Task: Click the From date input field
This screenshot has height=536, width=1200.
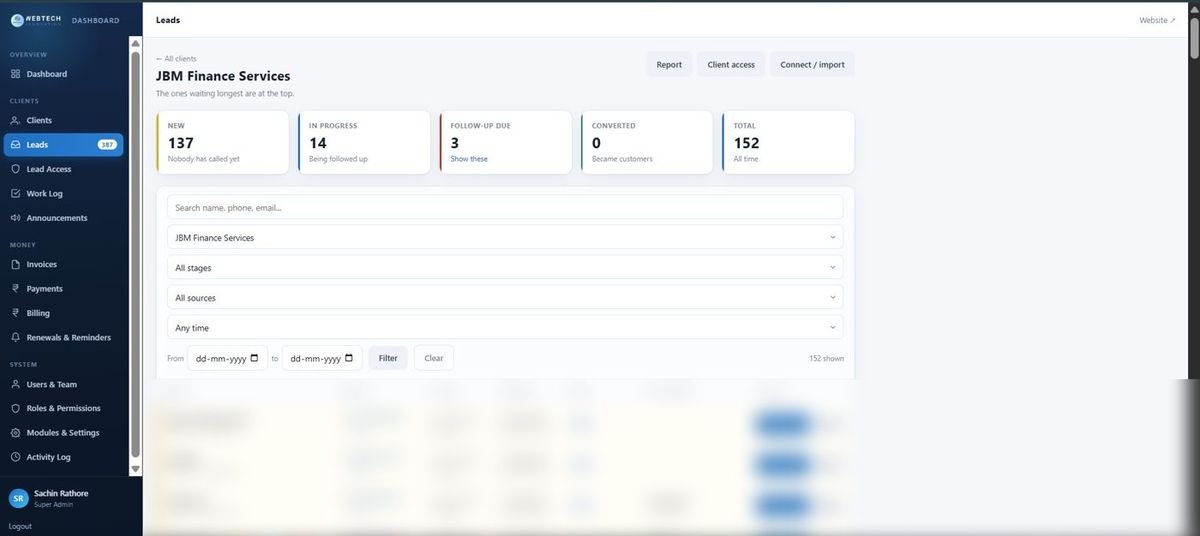Action: pos(228,358)
